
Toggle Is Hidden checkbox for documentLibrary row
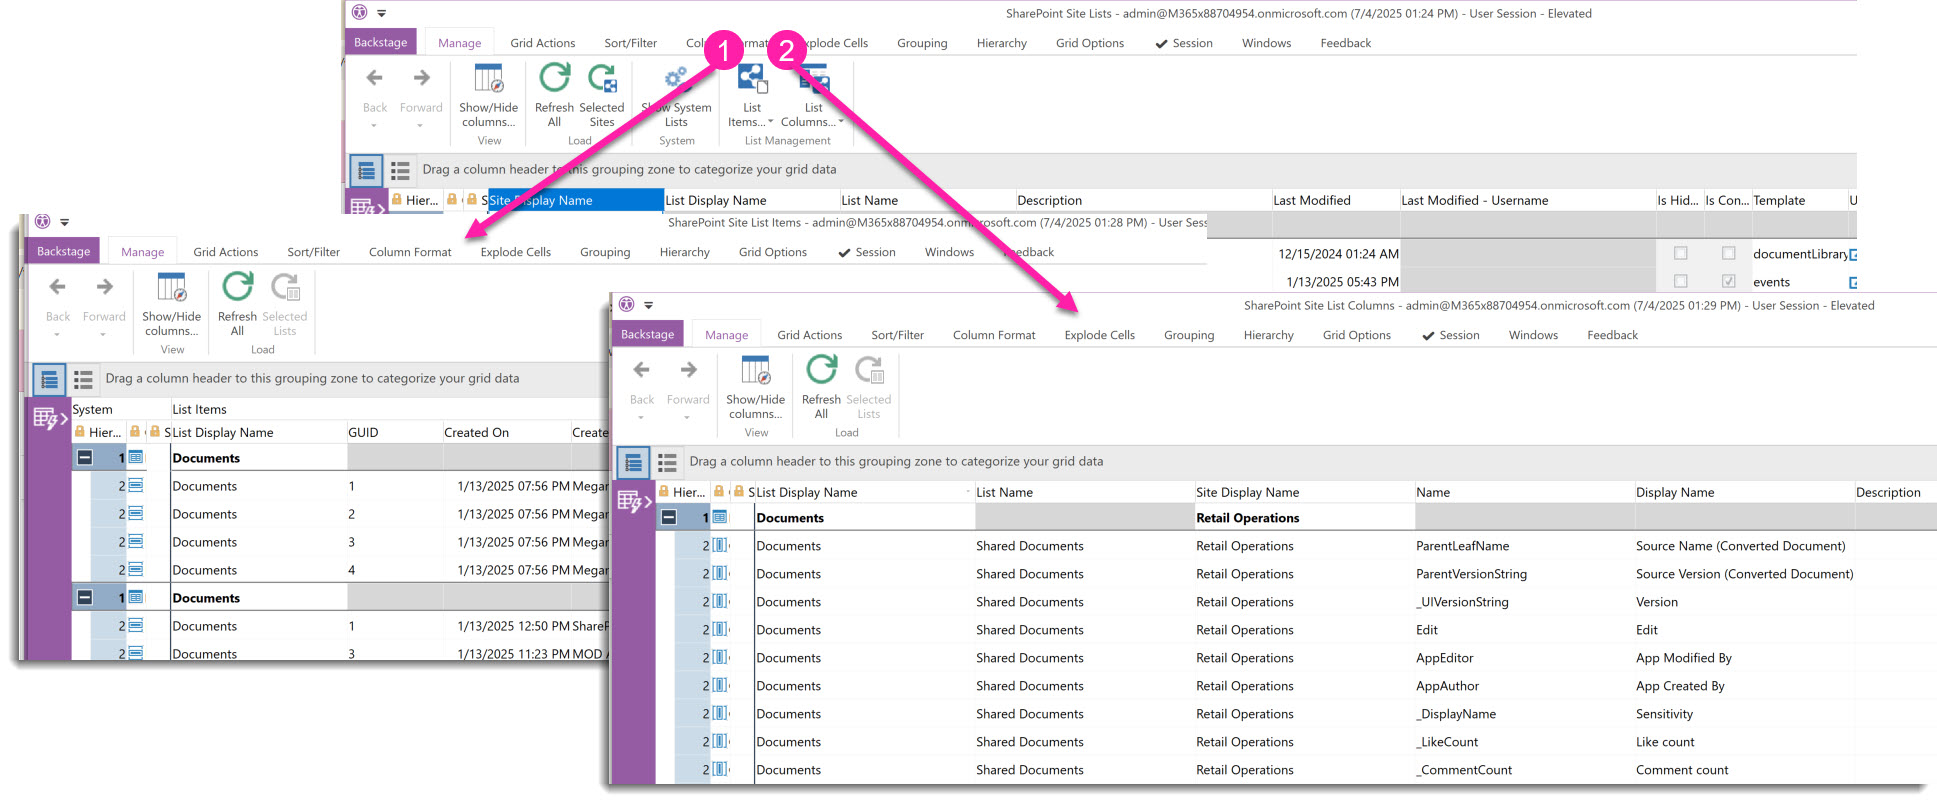click(x=1680, y=254)
